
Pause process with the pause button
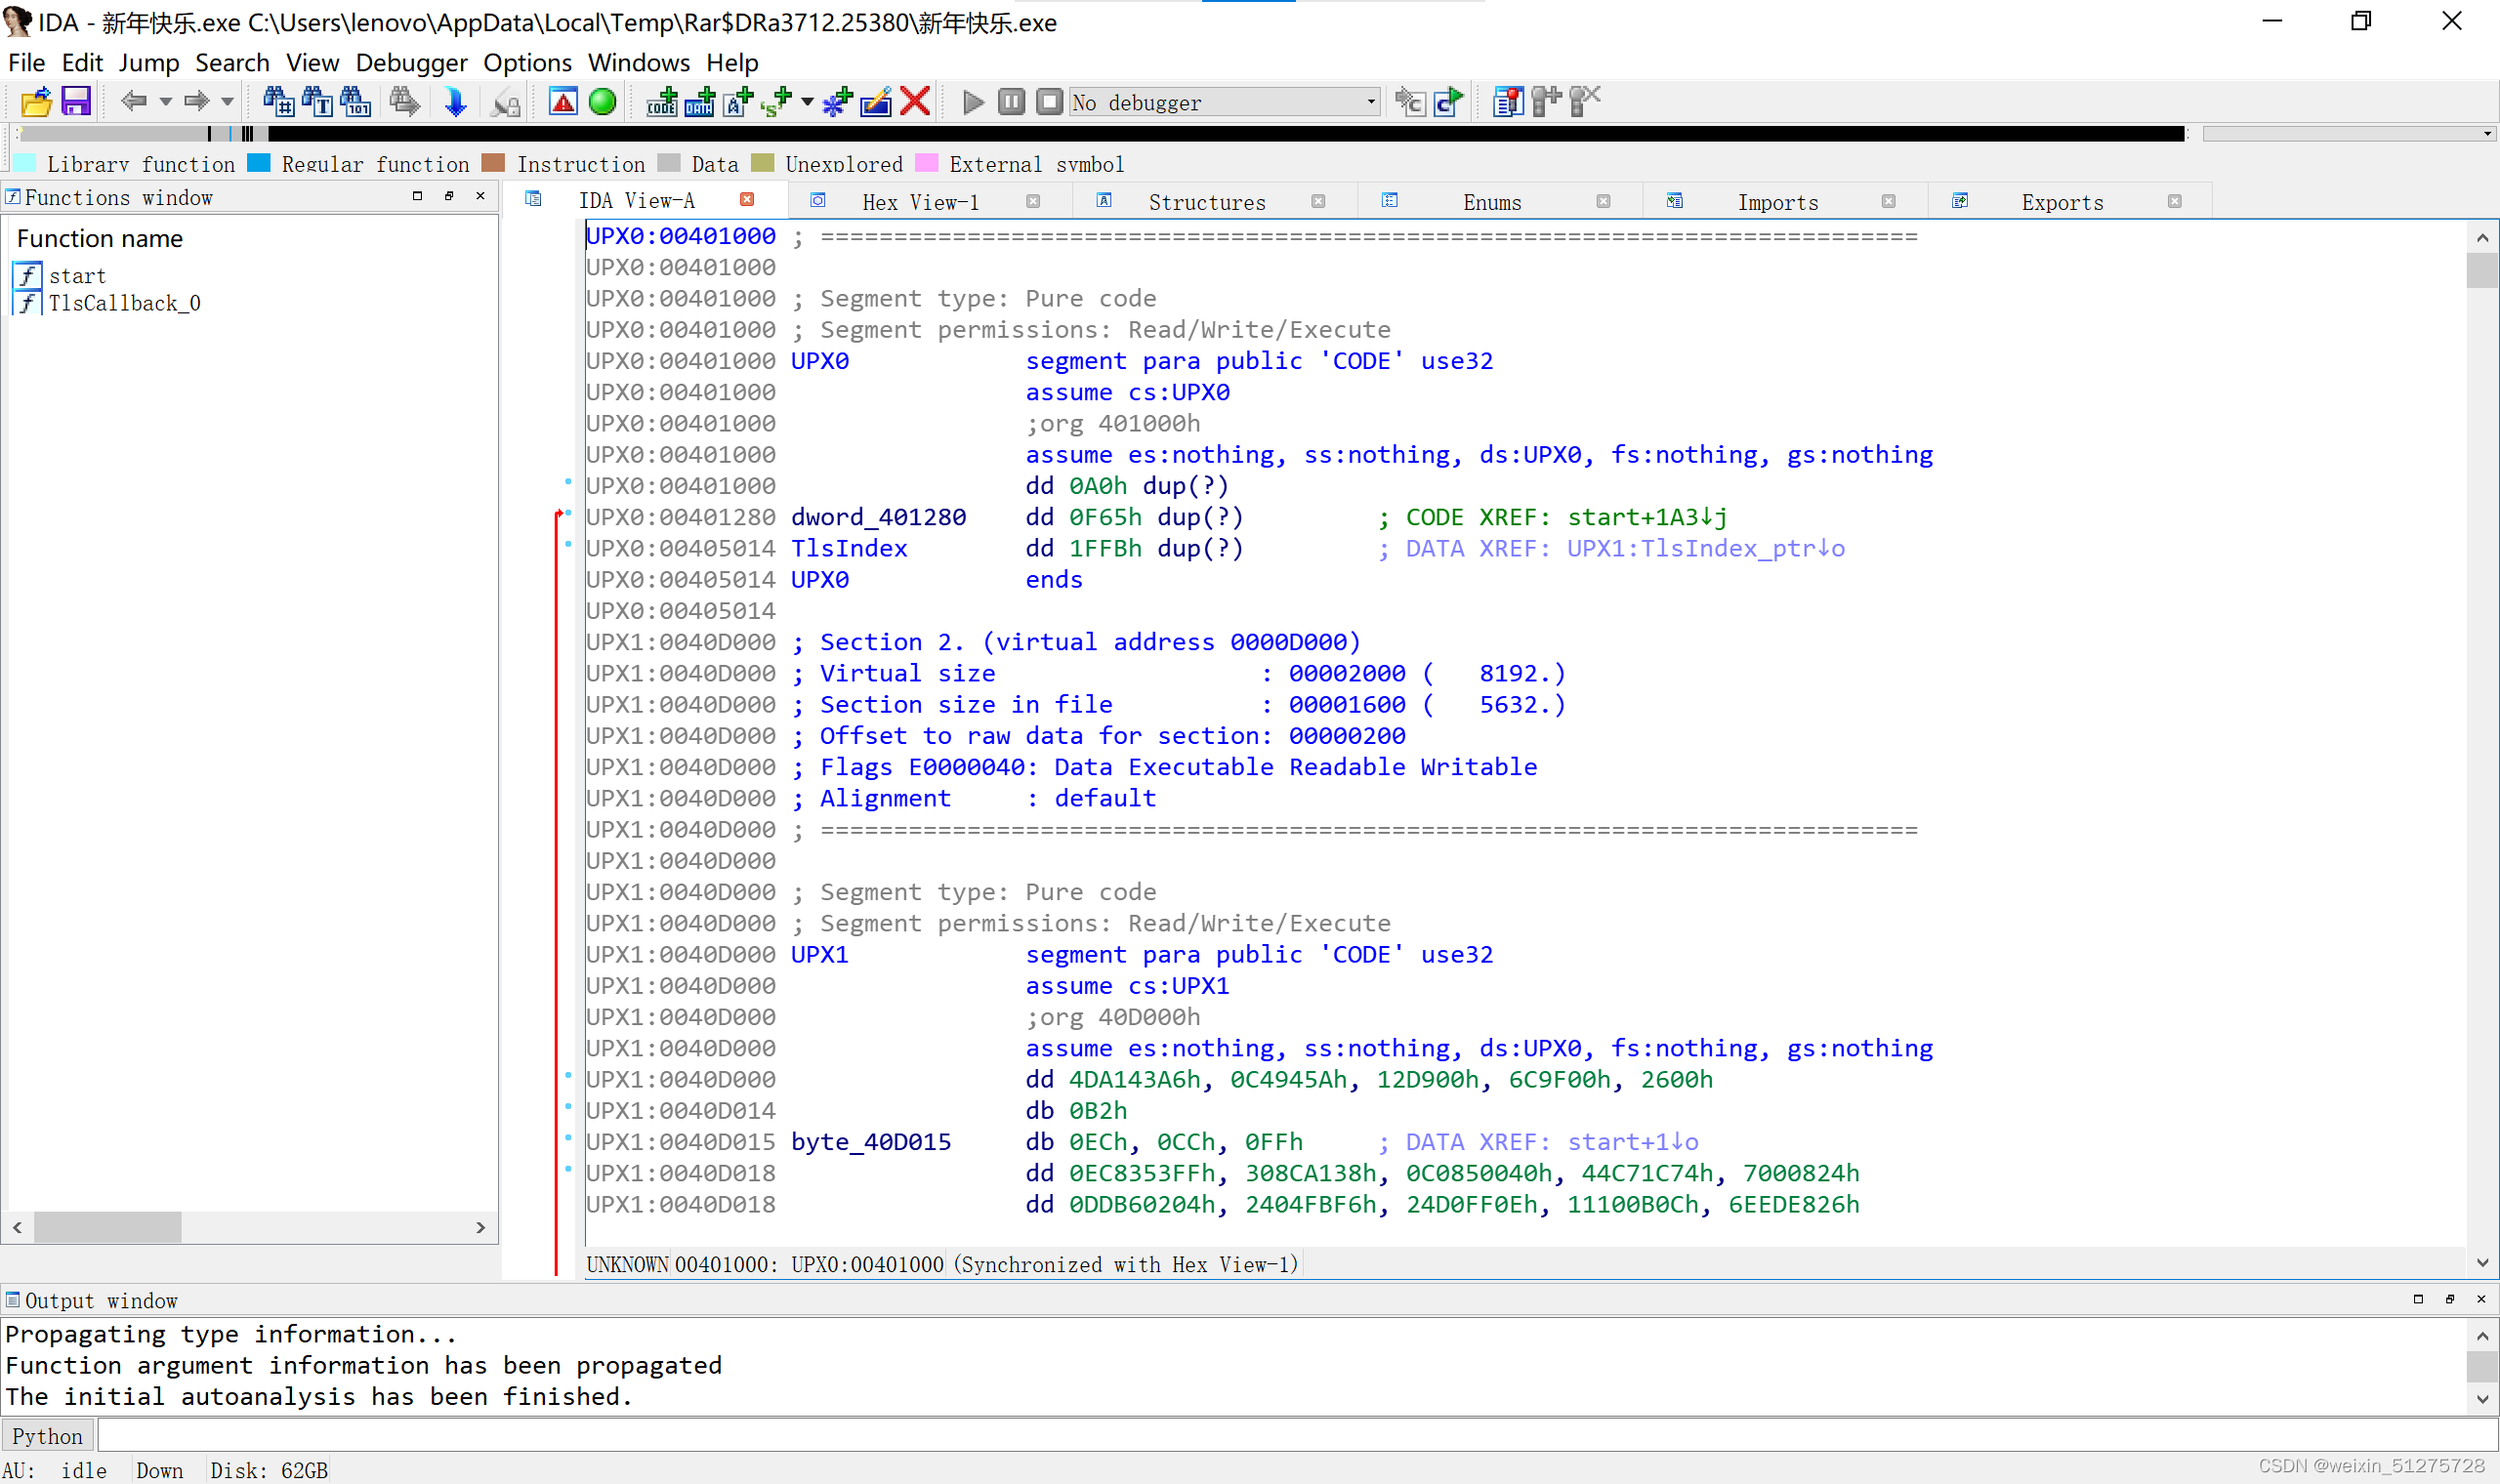[1011, 102]
